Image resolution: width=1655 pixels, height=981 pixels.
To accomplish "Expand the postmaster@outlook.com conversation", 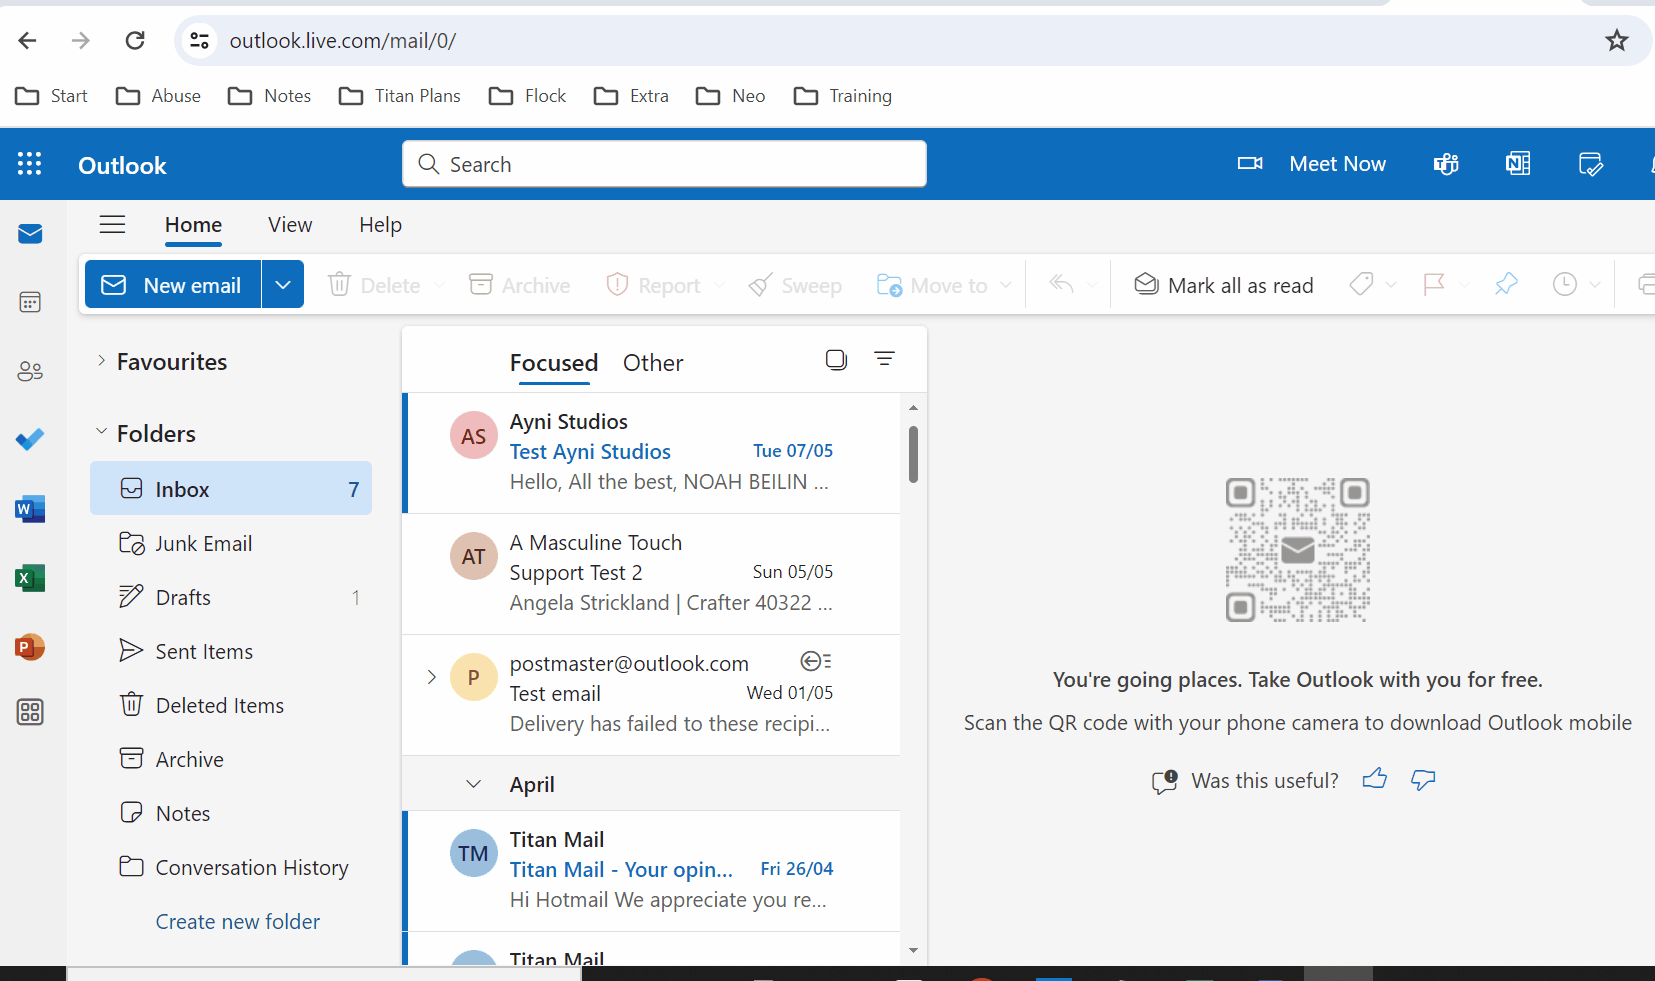I will pyautogui.click(x=432, y=677).
